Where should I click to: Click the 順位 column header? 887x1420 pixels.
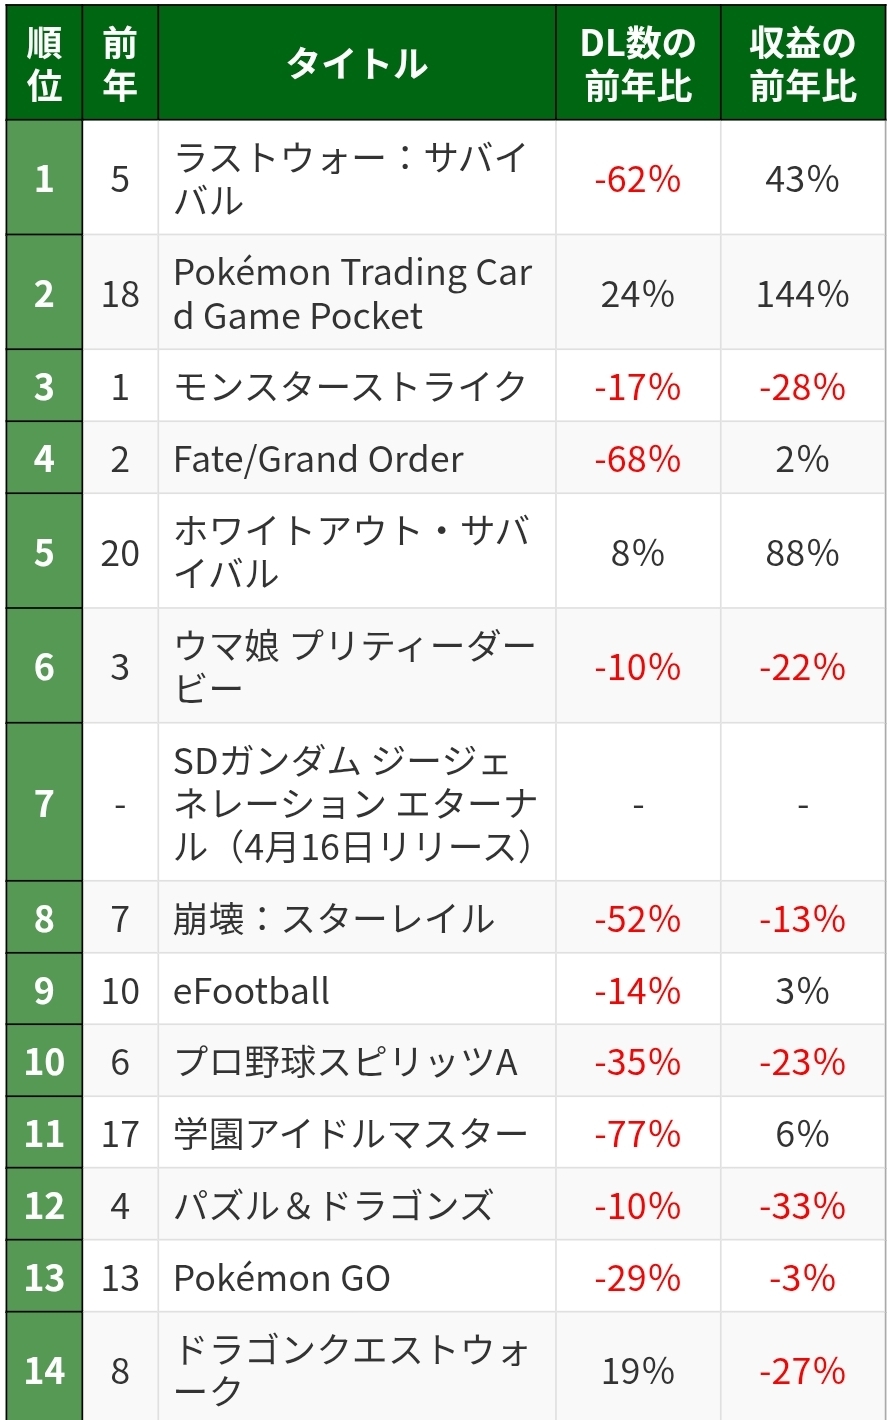(44, 64)
